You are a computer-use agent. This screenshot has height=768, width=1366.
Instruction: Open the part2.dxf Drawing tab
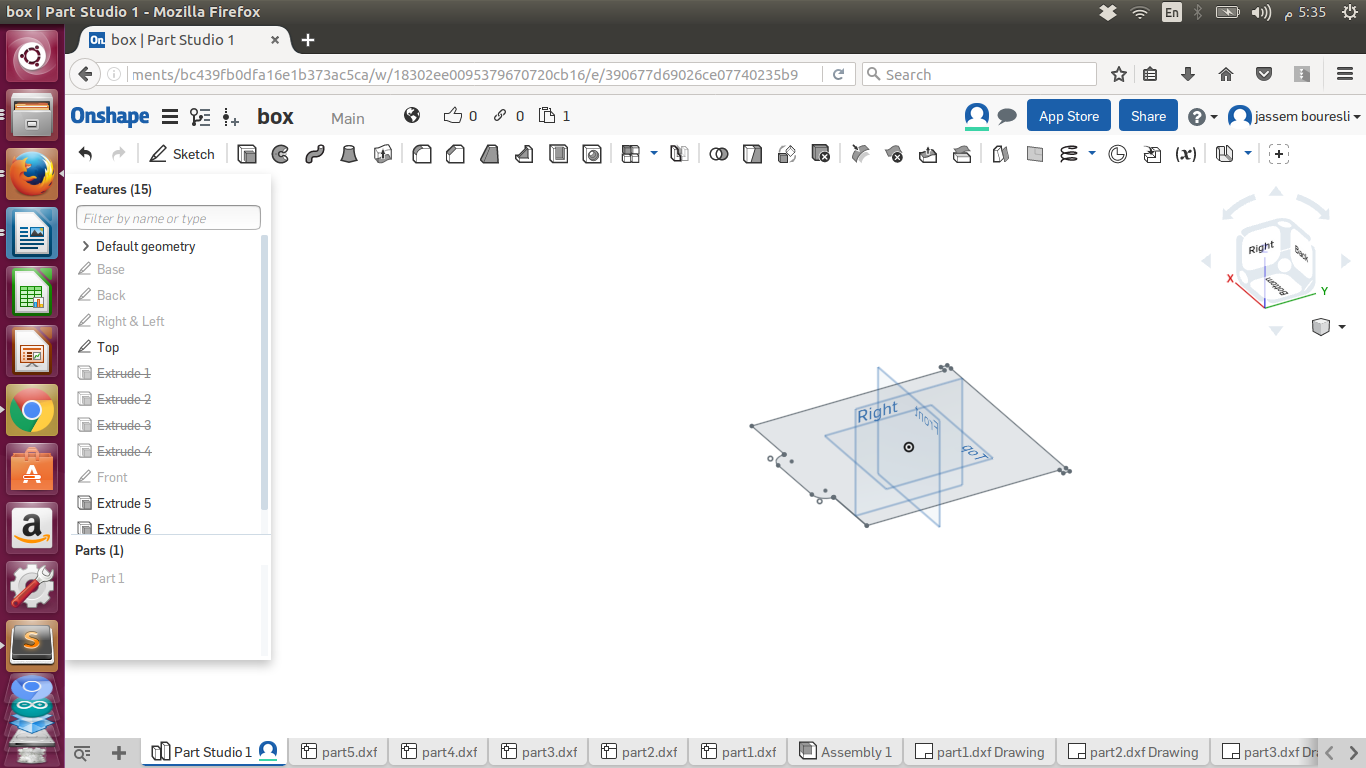[x=1134, y=752]
